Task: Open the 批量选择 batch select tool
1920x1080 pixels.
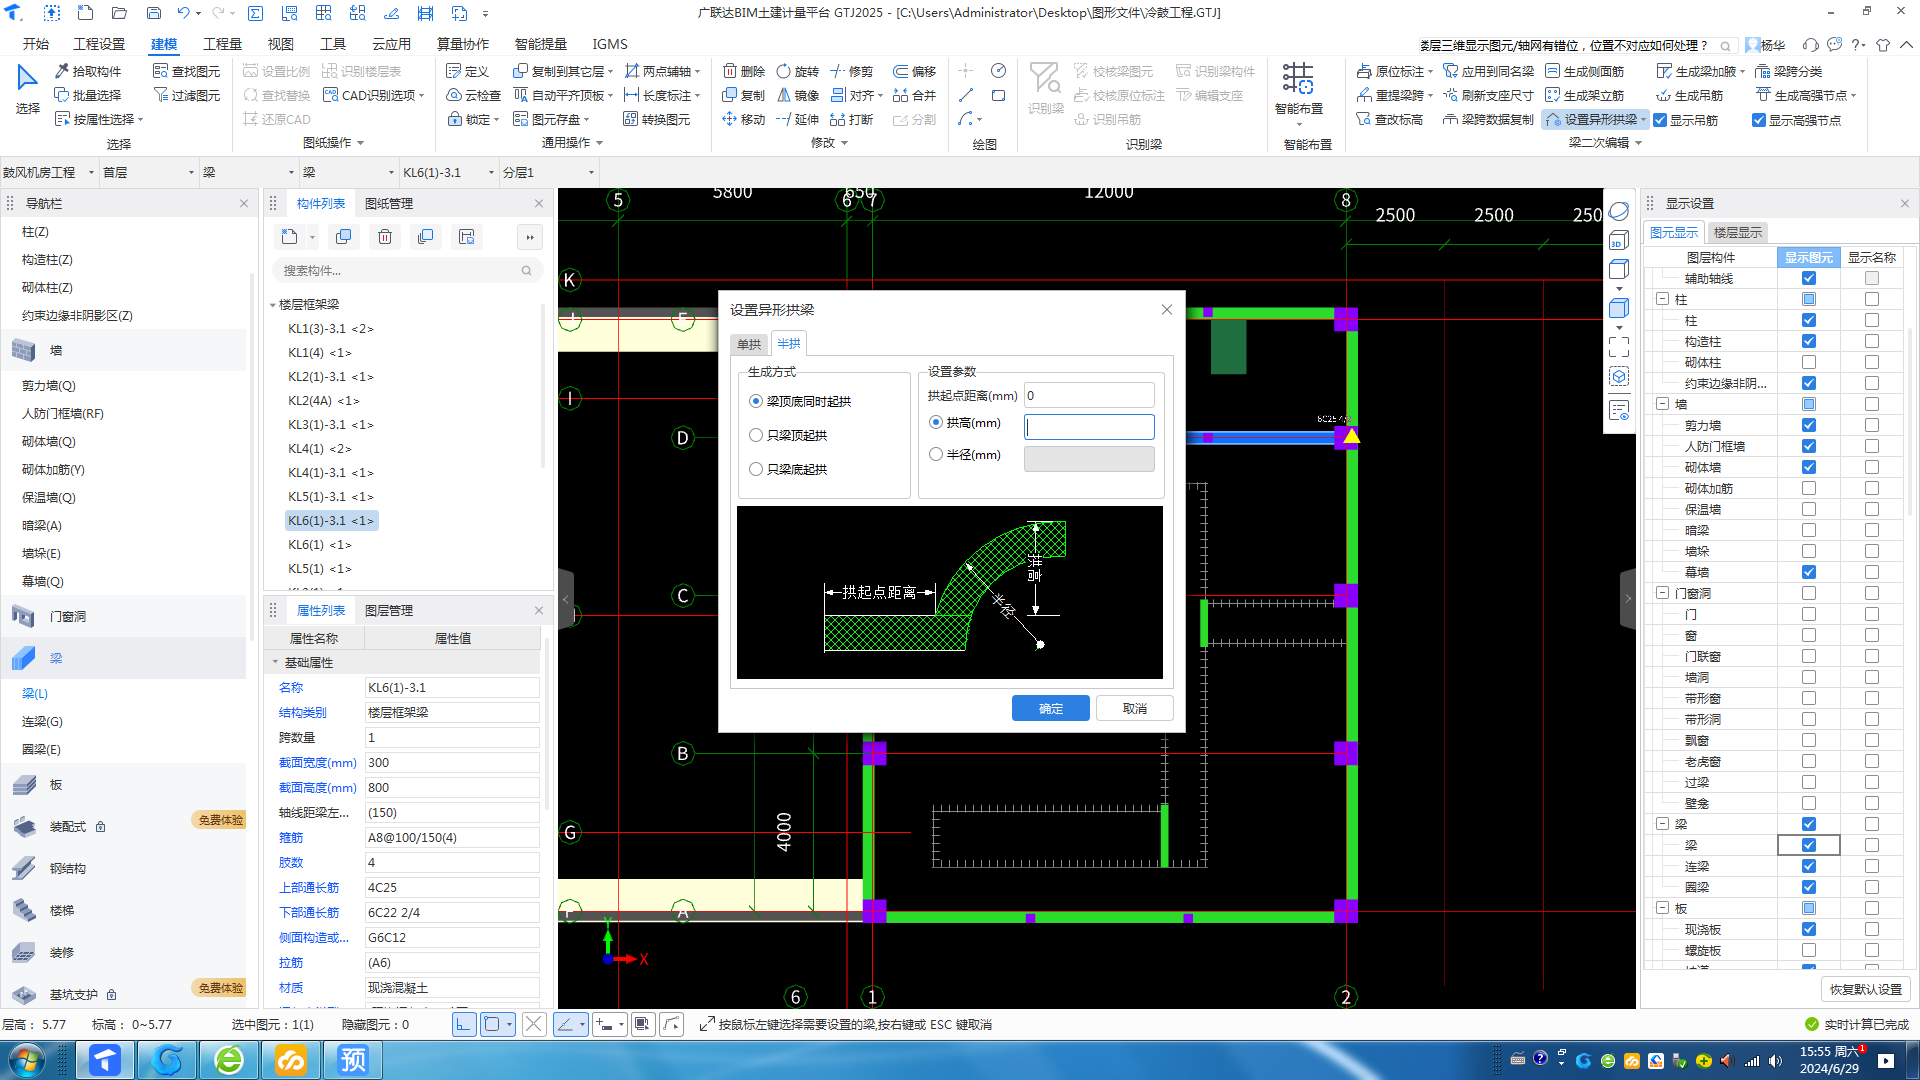Action: tap(88, 95)
